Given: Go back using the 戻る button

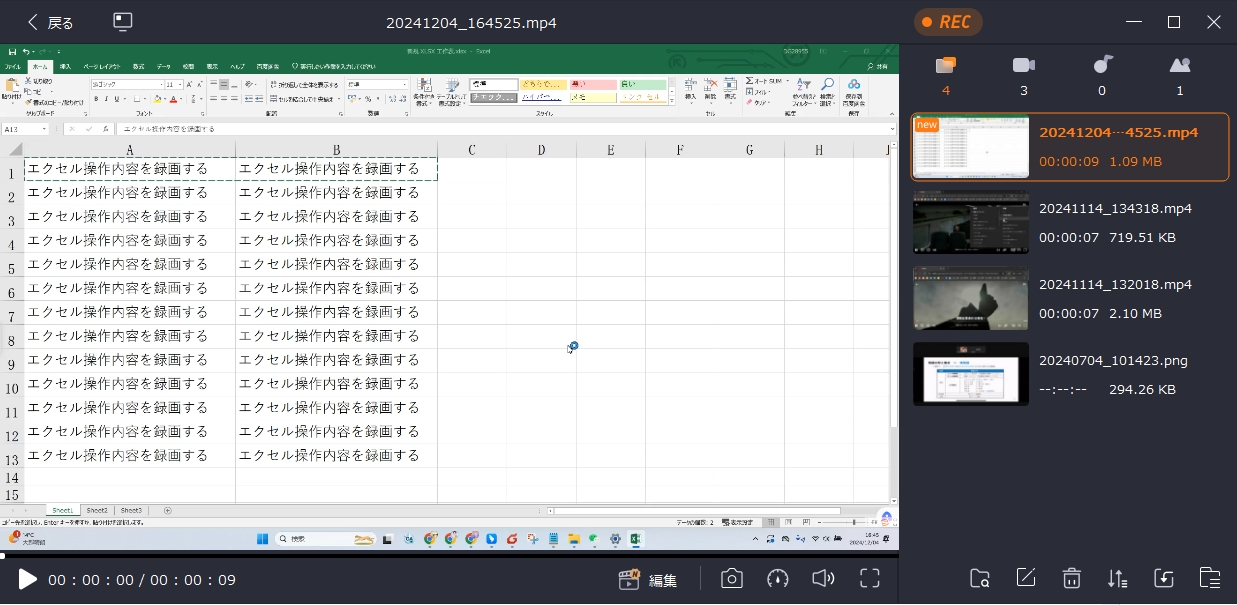Looking at the screenshot, I should pos(50,22).
